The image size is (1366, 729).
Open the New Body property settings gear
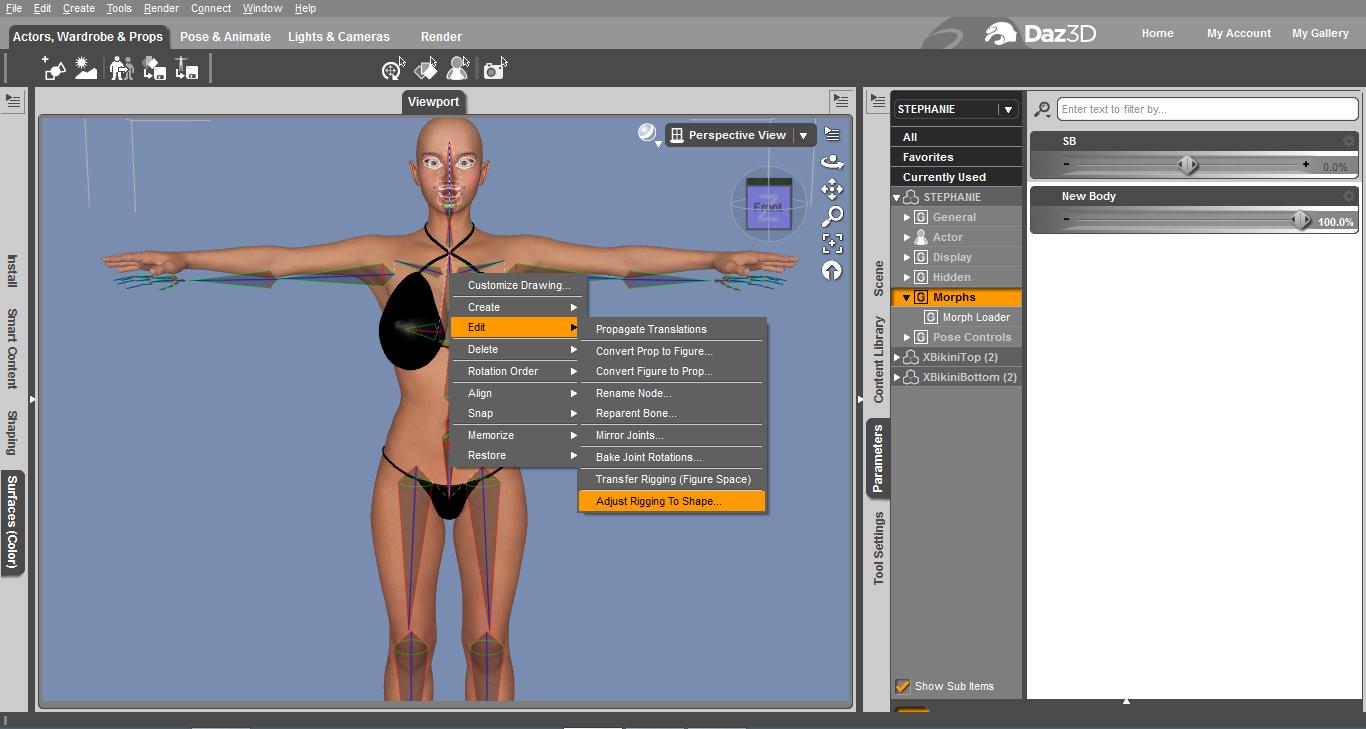click(1349, 196)
